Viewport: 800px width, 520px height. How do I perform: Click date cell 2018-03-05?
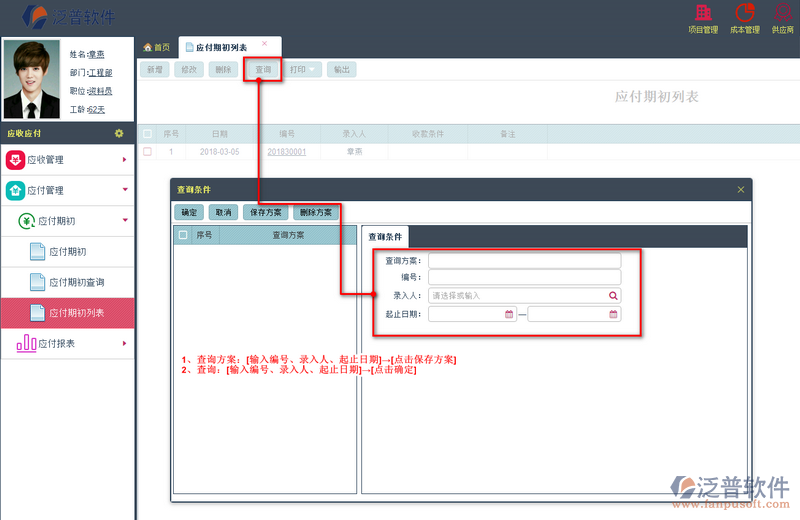(x=219, y=152)
